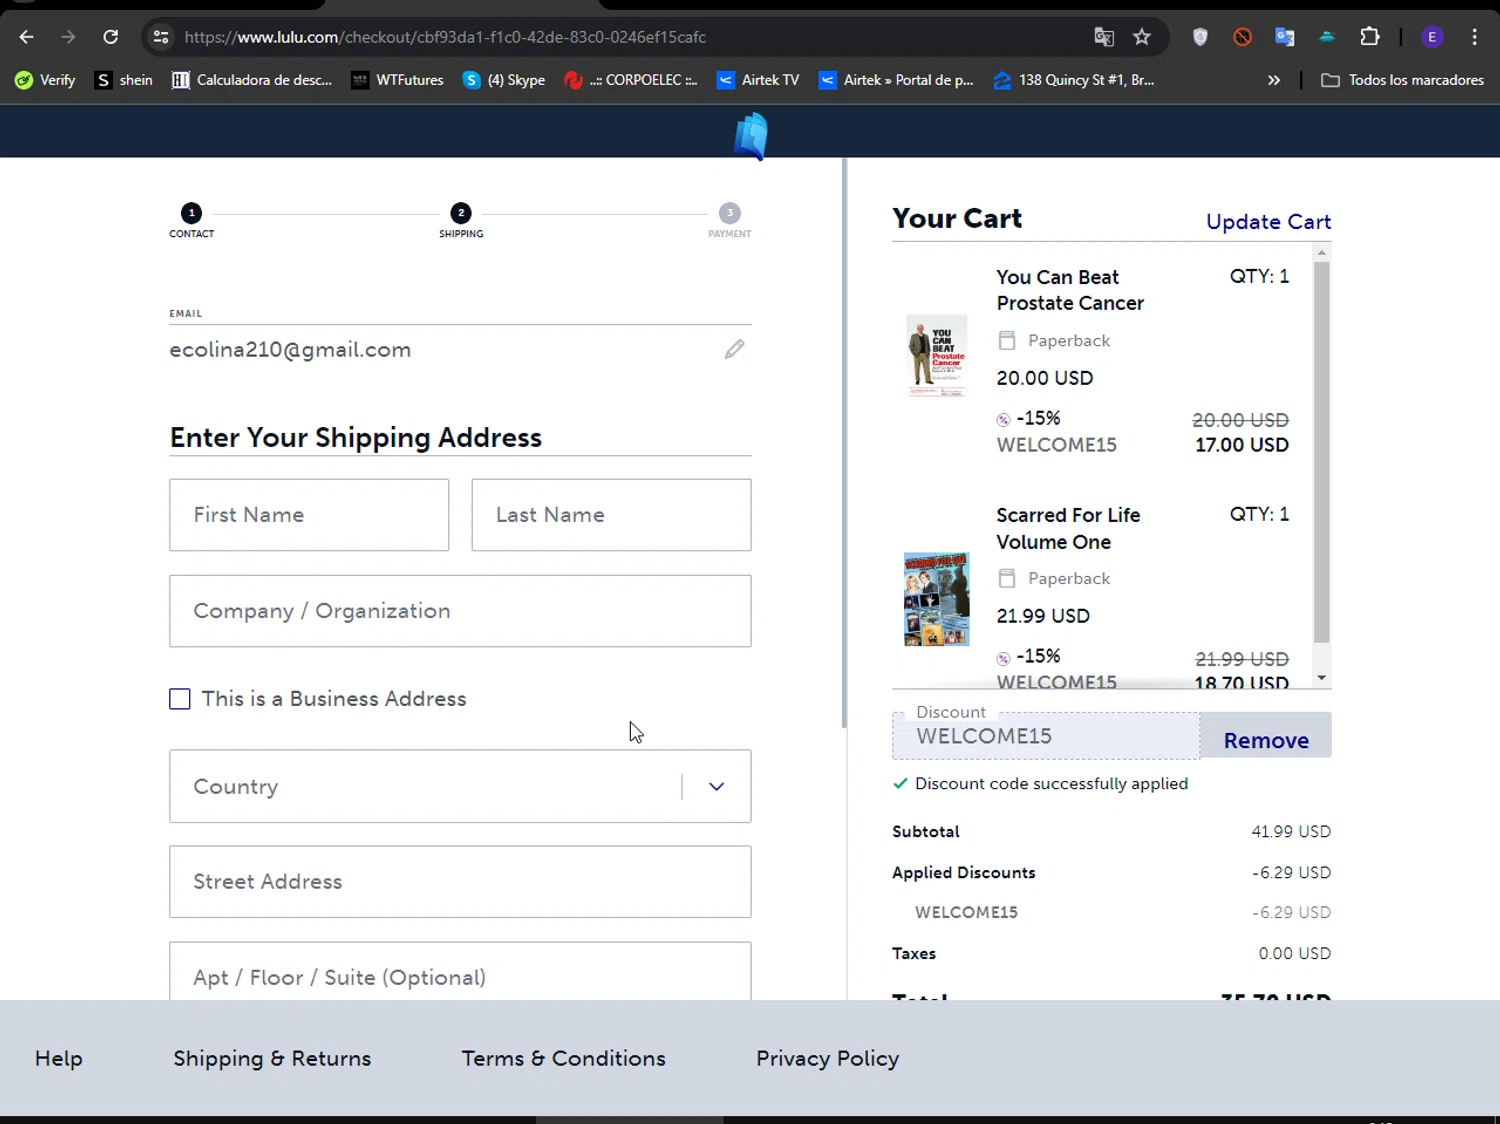Focus Apt / Floor / Suite field
Viewport: 1500px width, 1124px height.
(460, 972)
